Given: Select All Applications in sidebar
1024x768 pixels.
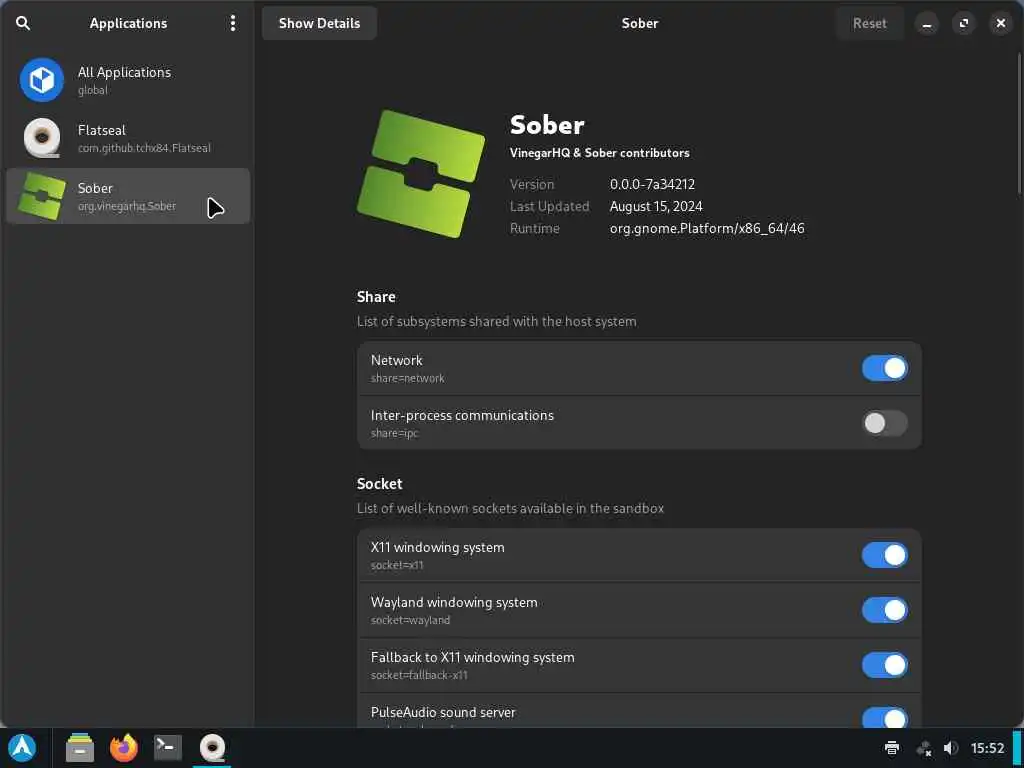Looking at the screenshot, I should tap(128, 80).
